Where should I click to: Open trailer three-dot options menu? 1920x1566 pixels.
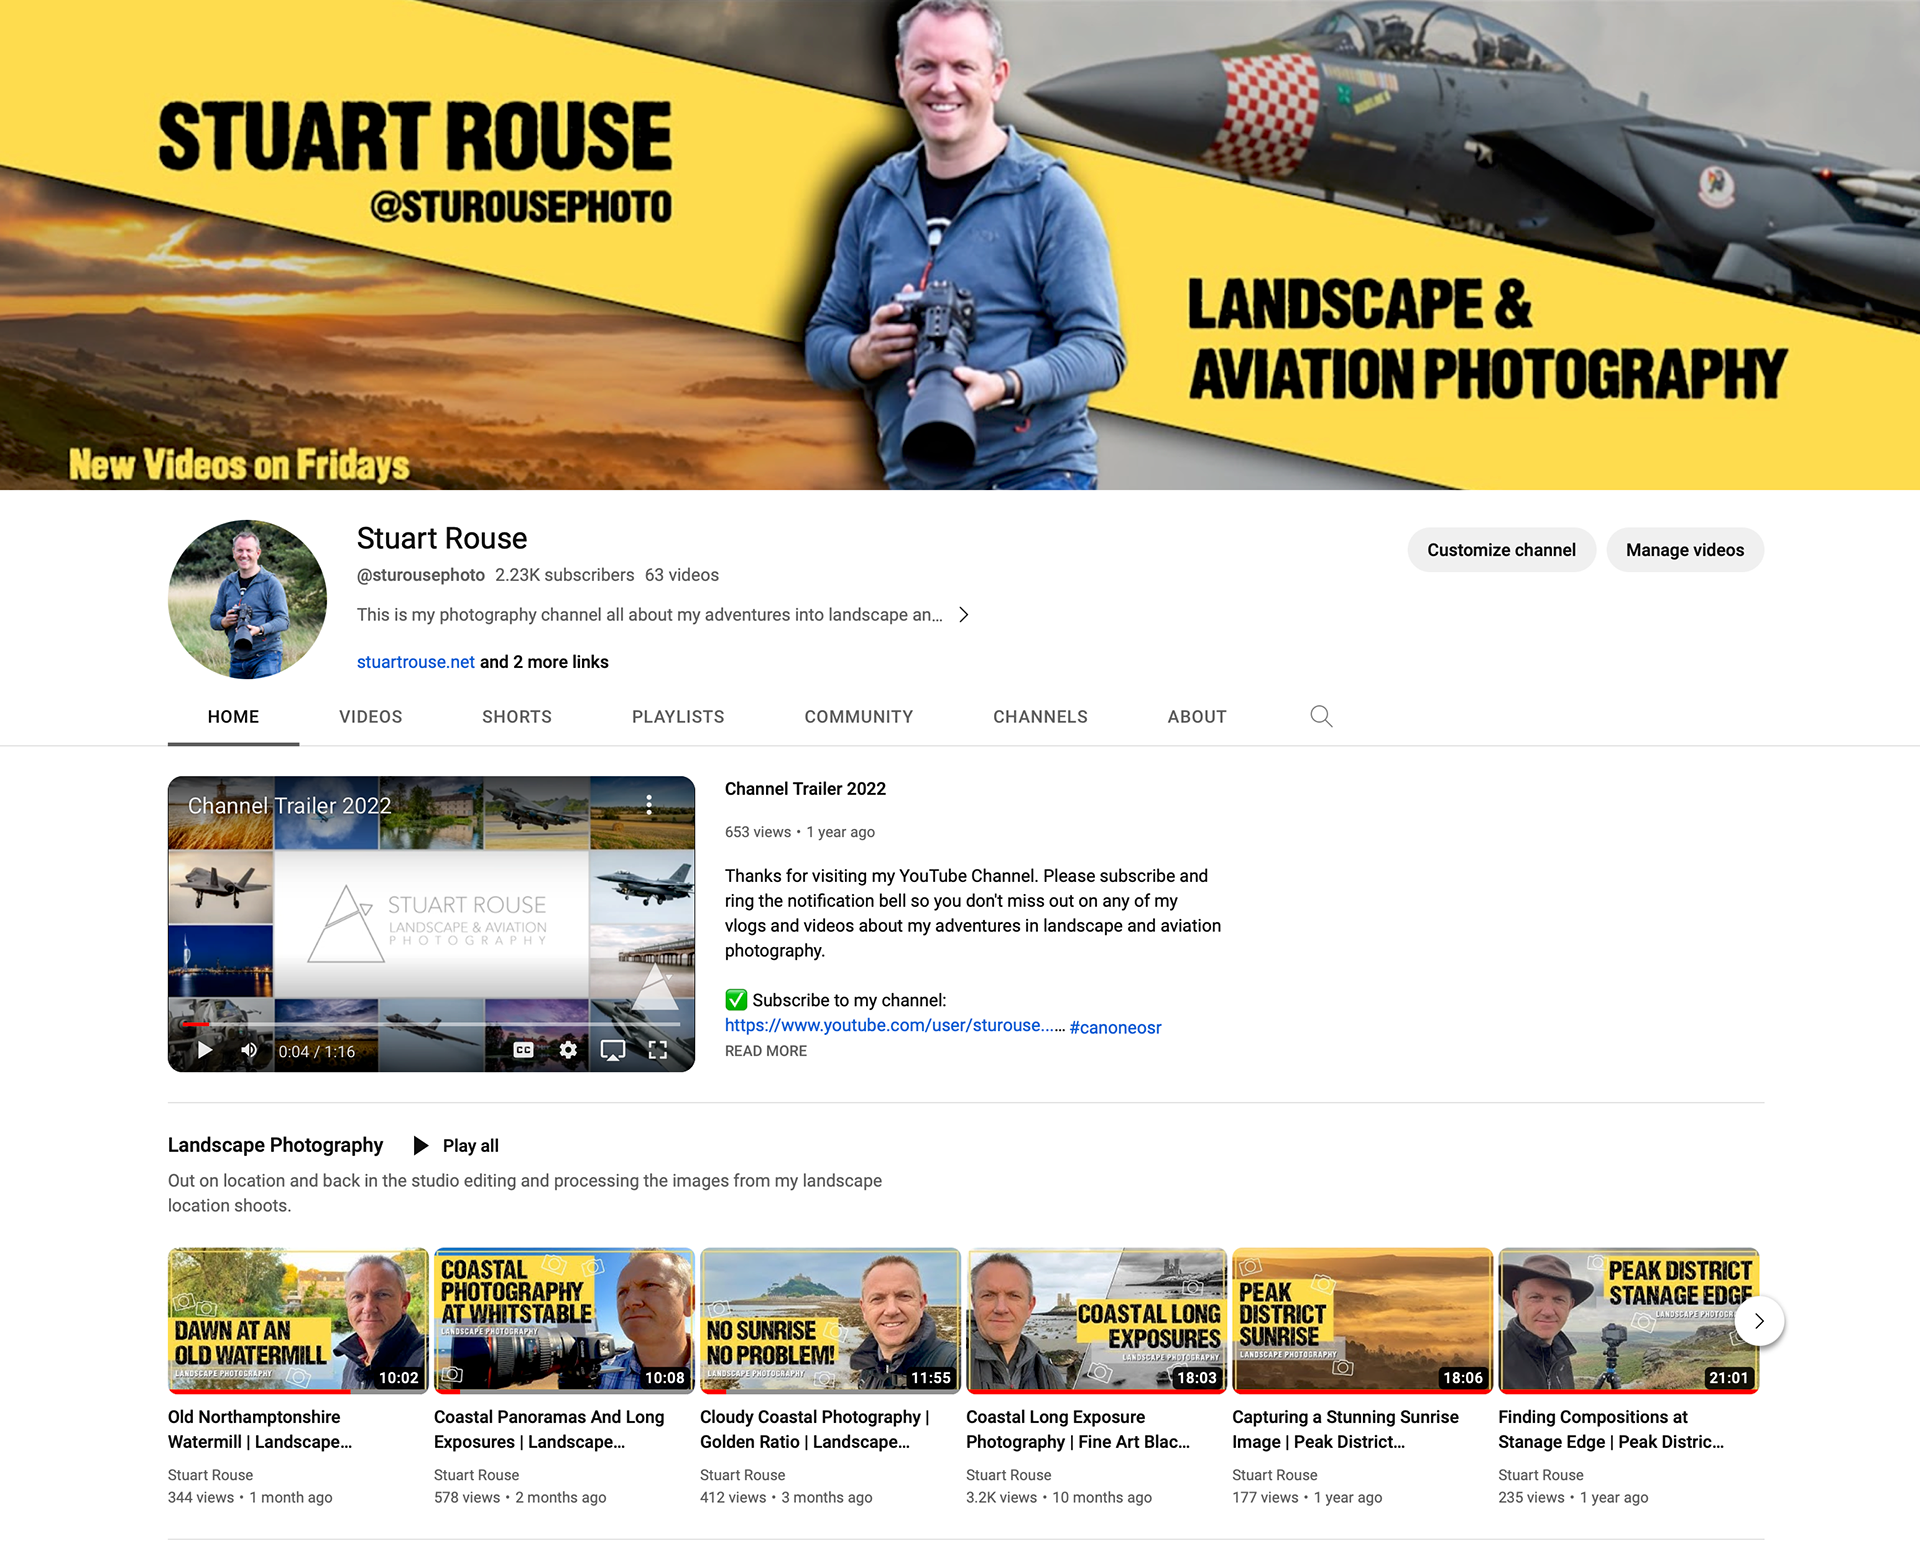point(649,804)
